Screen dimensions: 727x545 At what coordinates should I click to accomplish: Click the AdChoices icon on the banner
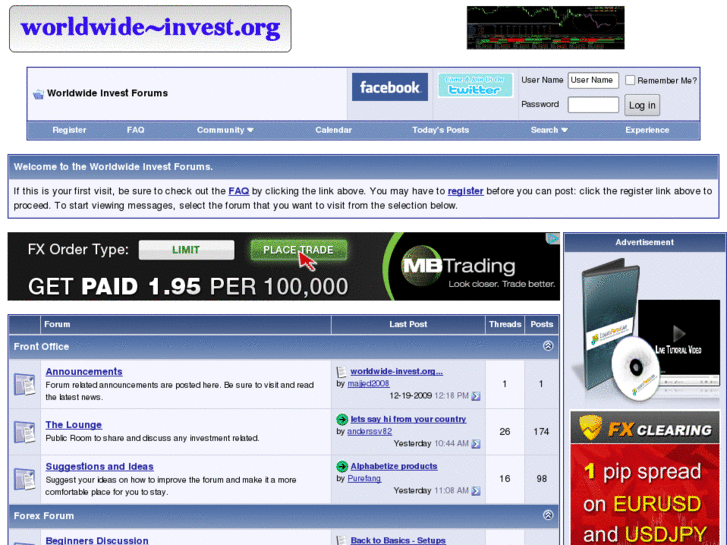coord(553,238)
